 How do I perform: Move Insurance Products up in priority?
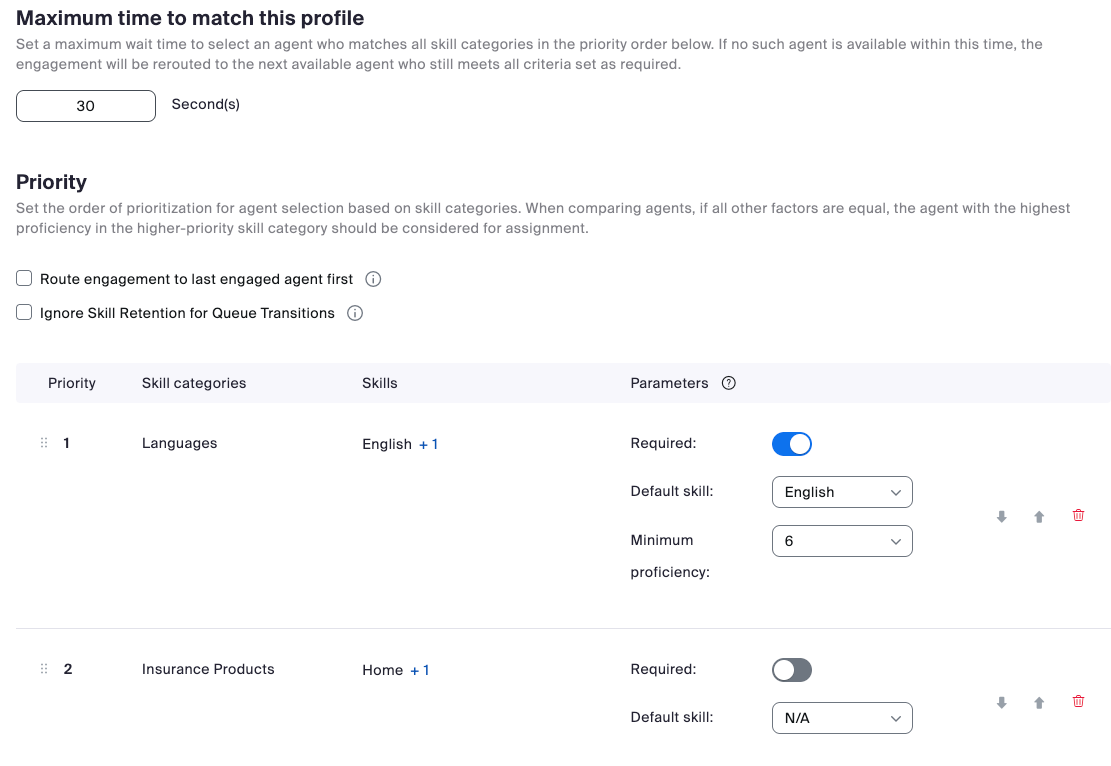coord(1039,703)
